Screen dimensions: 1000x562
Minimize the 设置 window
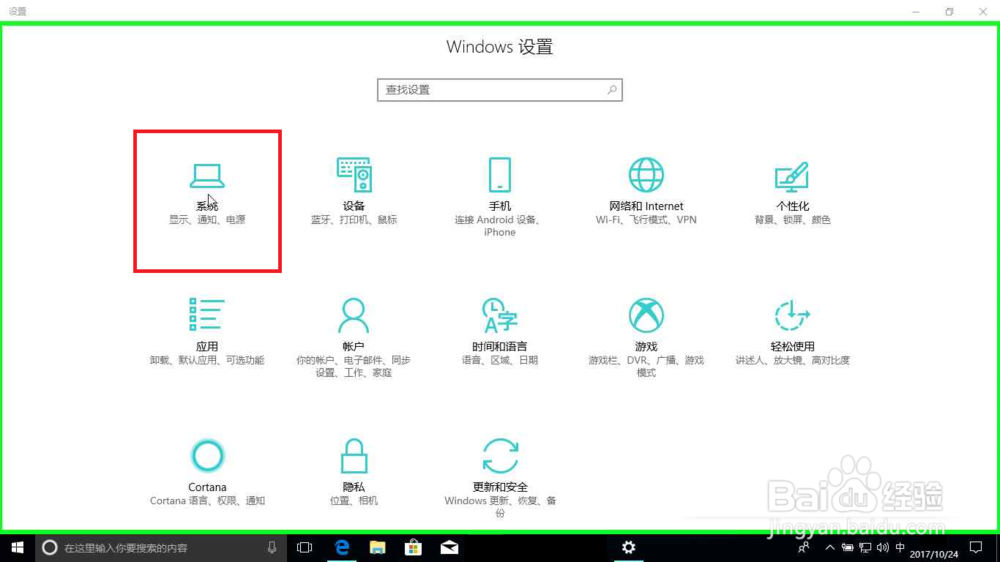click(916, 11)
